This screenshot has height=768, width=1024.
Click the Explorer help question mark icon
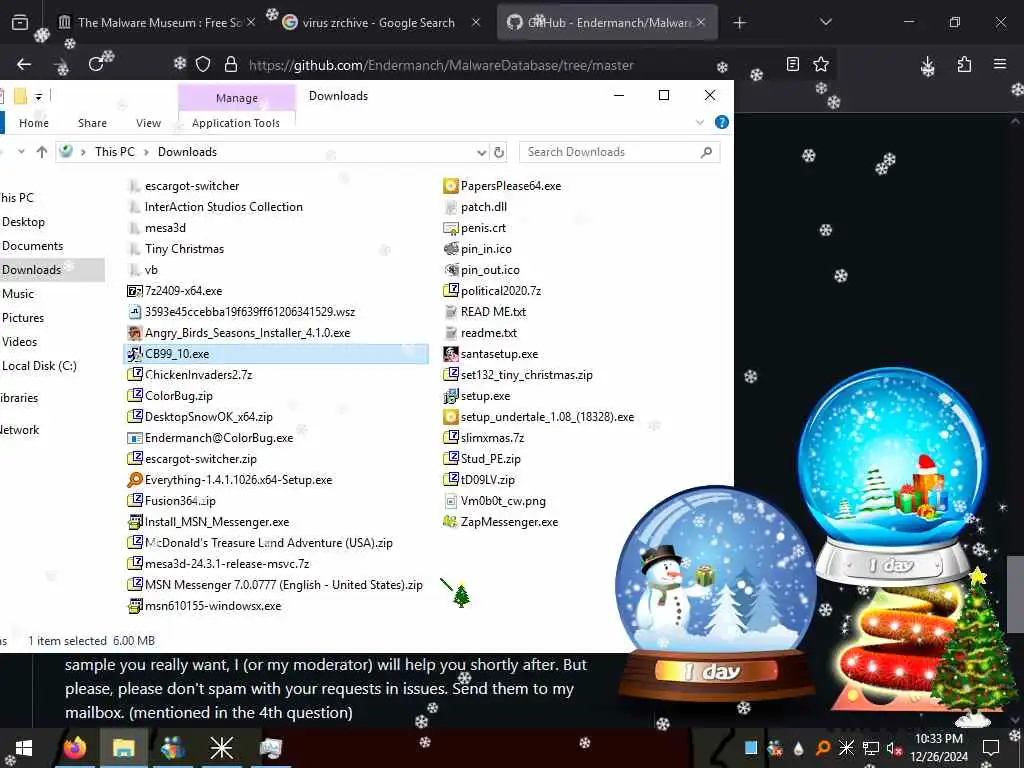(722, 122)
